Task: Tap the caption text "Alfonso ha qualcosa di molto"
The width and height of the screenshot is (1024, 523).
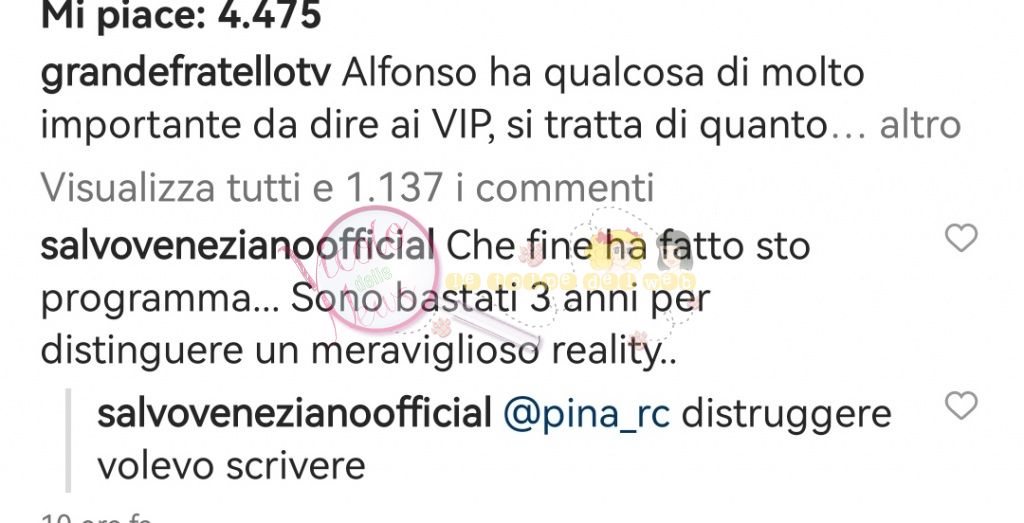Action: pyautogui.click(x=603, y=73)
